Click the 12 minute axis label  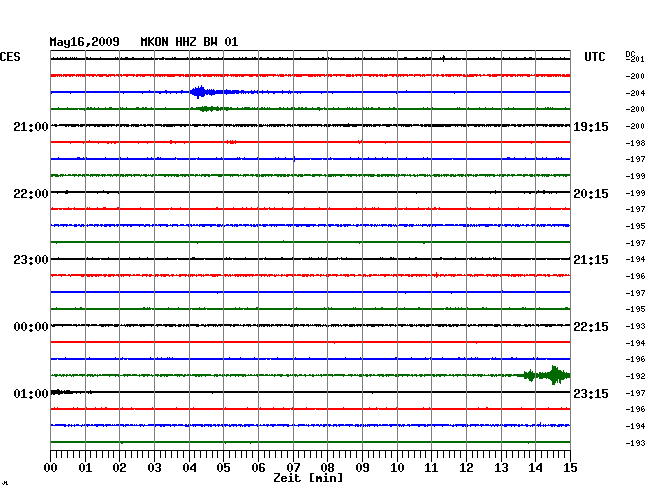[x=466, y=467]
